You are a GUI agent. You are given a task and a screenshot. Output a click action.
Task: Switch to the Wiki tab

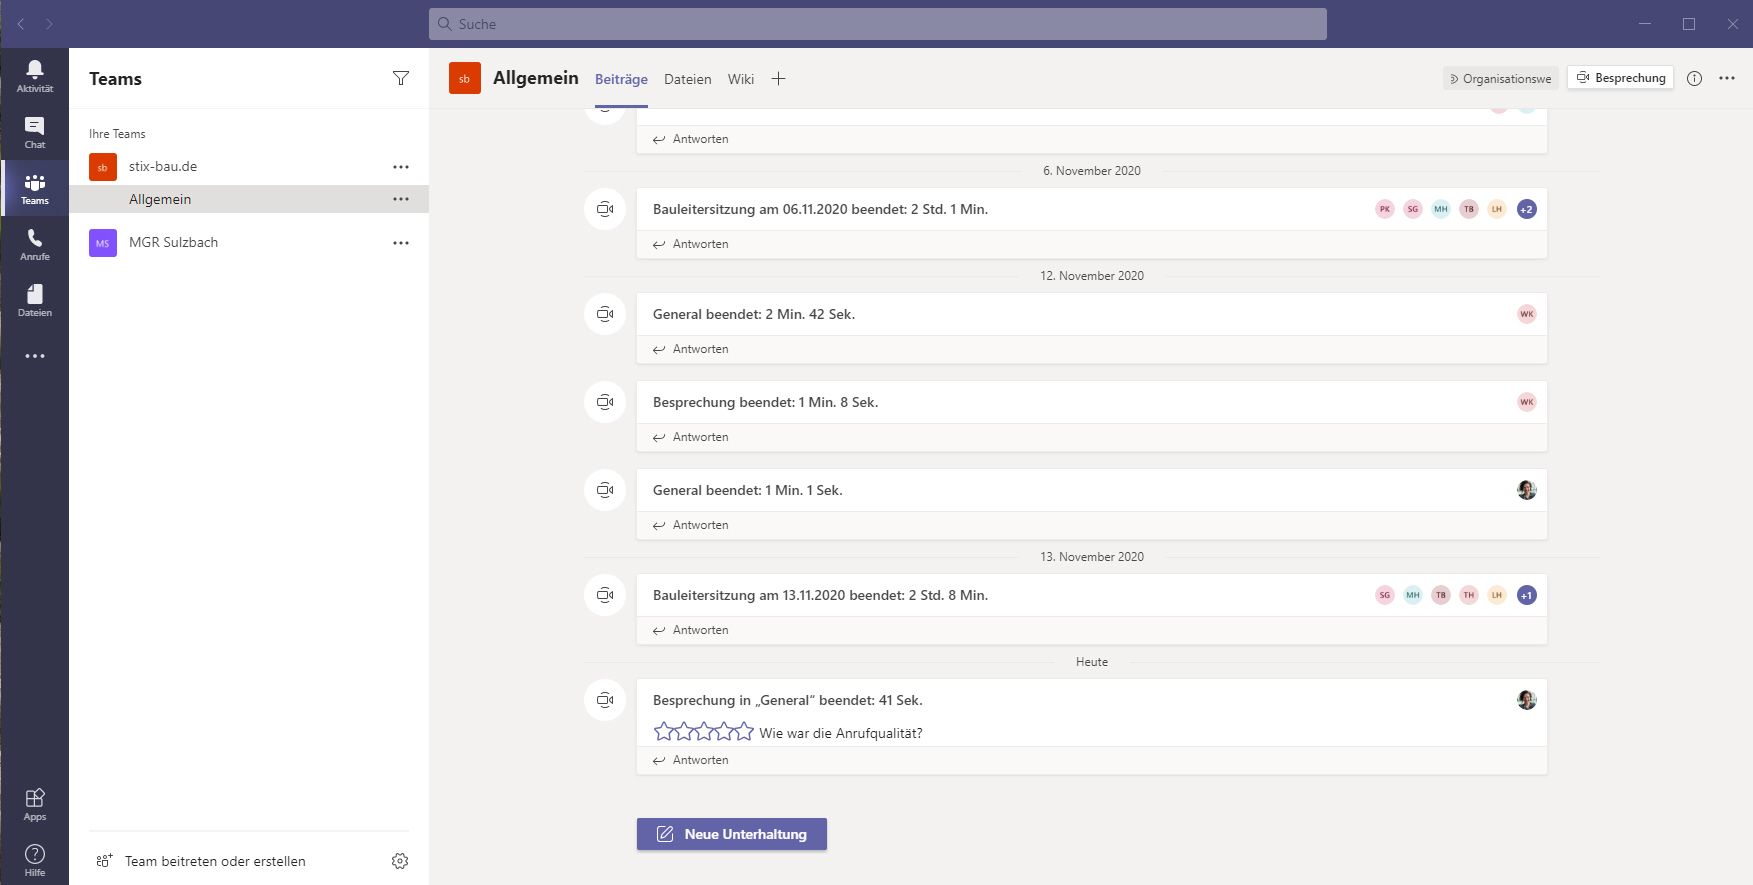click(740, 79)
